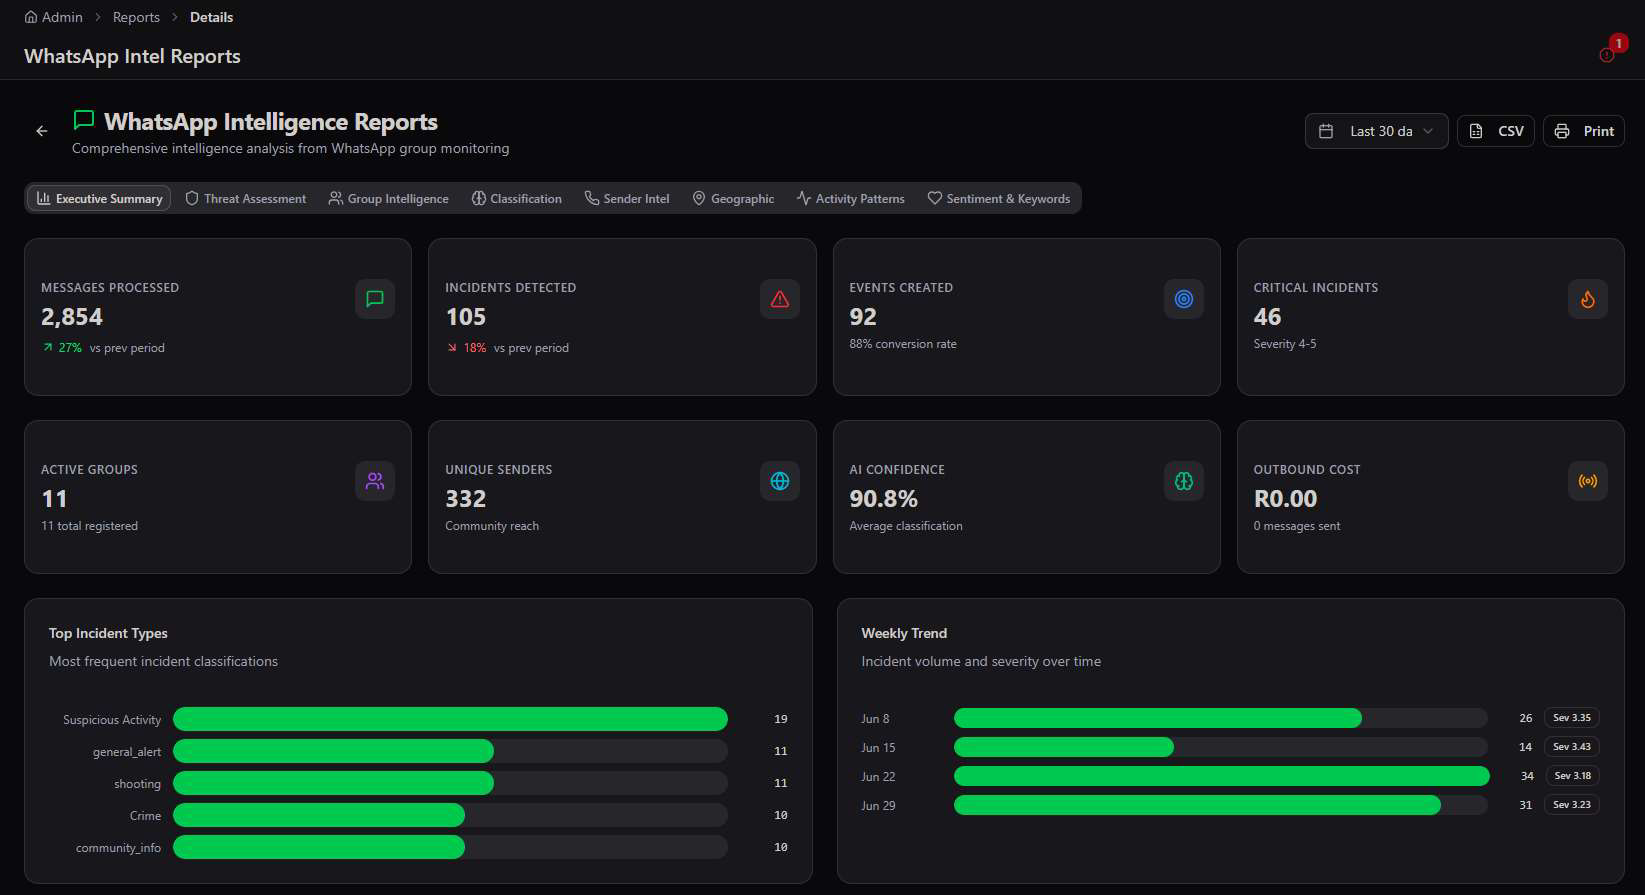Click the printer icon
This screenshot has height=895, width=1645.
tap(1562, 131)
